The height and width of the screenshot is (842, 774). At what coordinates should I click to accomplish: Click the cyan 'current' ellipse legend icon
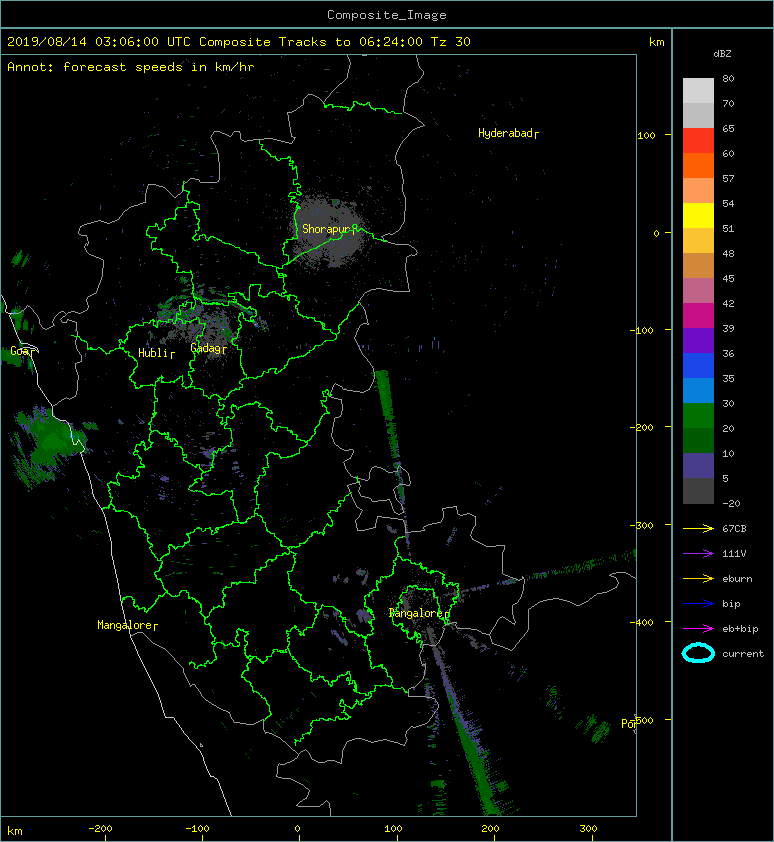coord(698,653)
